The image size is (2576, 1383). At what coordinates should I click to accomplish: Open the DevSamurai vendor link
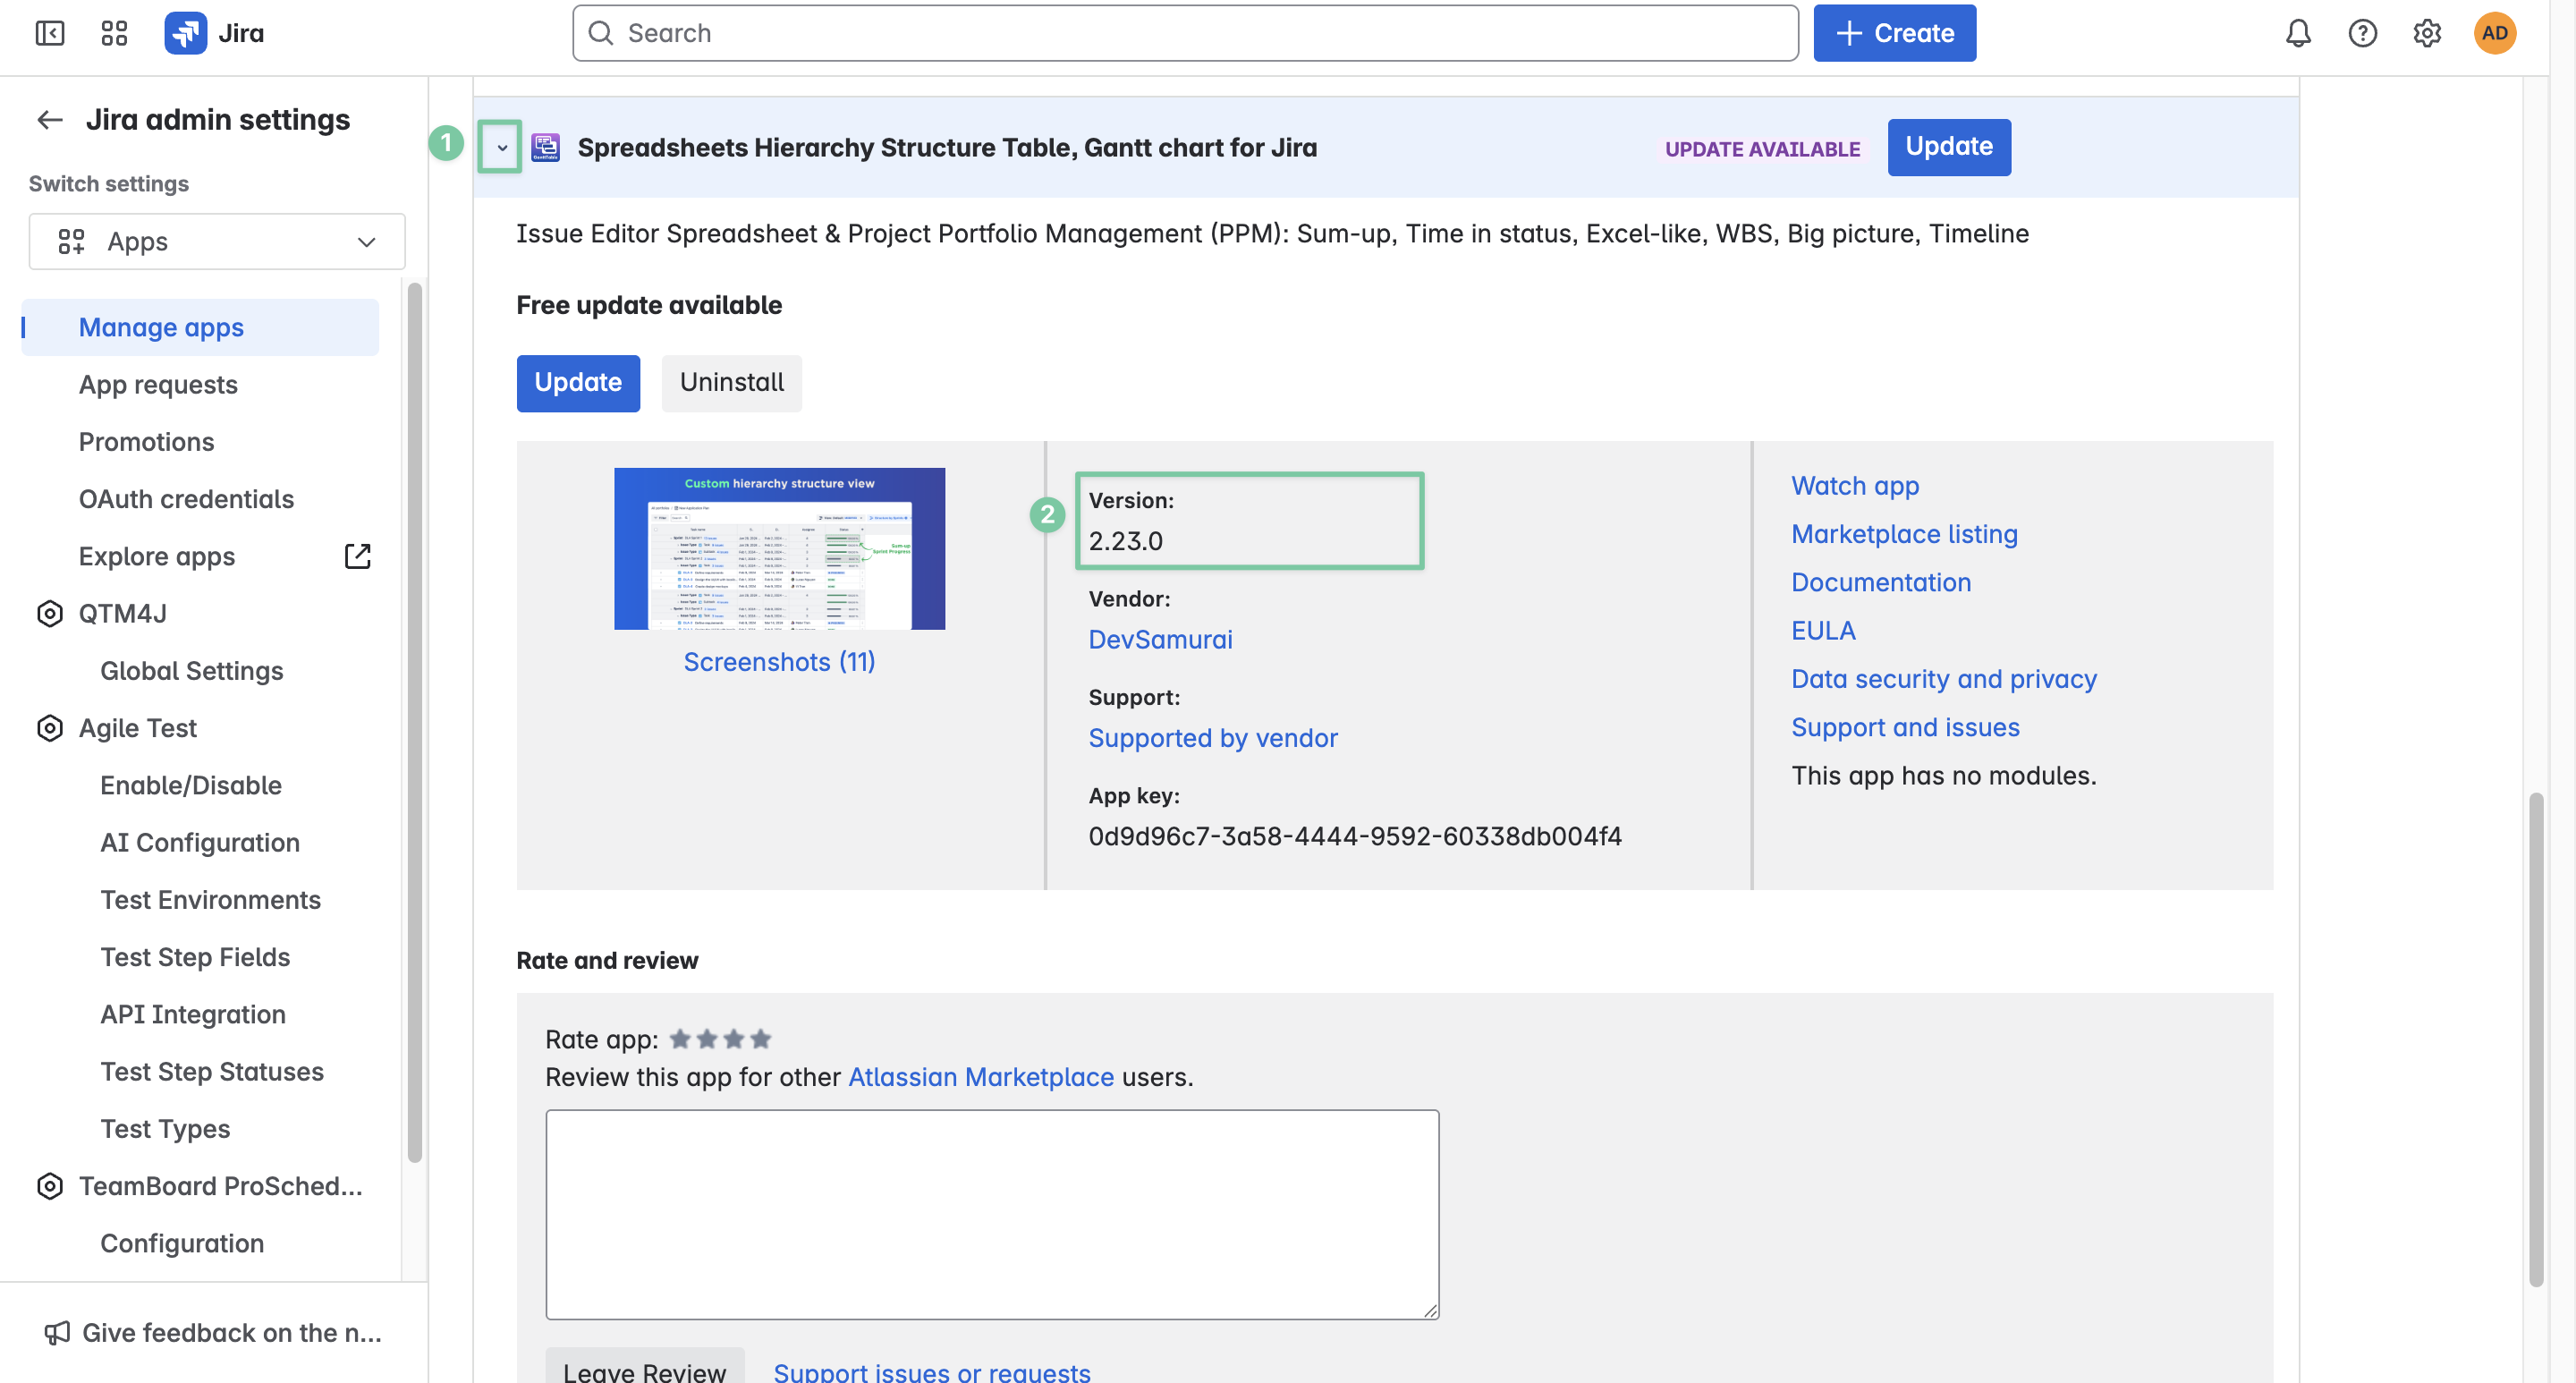tap(1160, 639)
